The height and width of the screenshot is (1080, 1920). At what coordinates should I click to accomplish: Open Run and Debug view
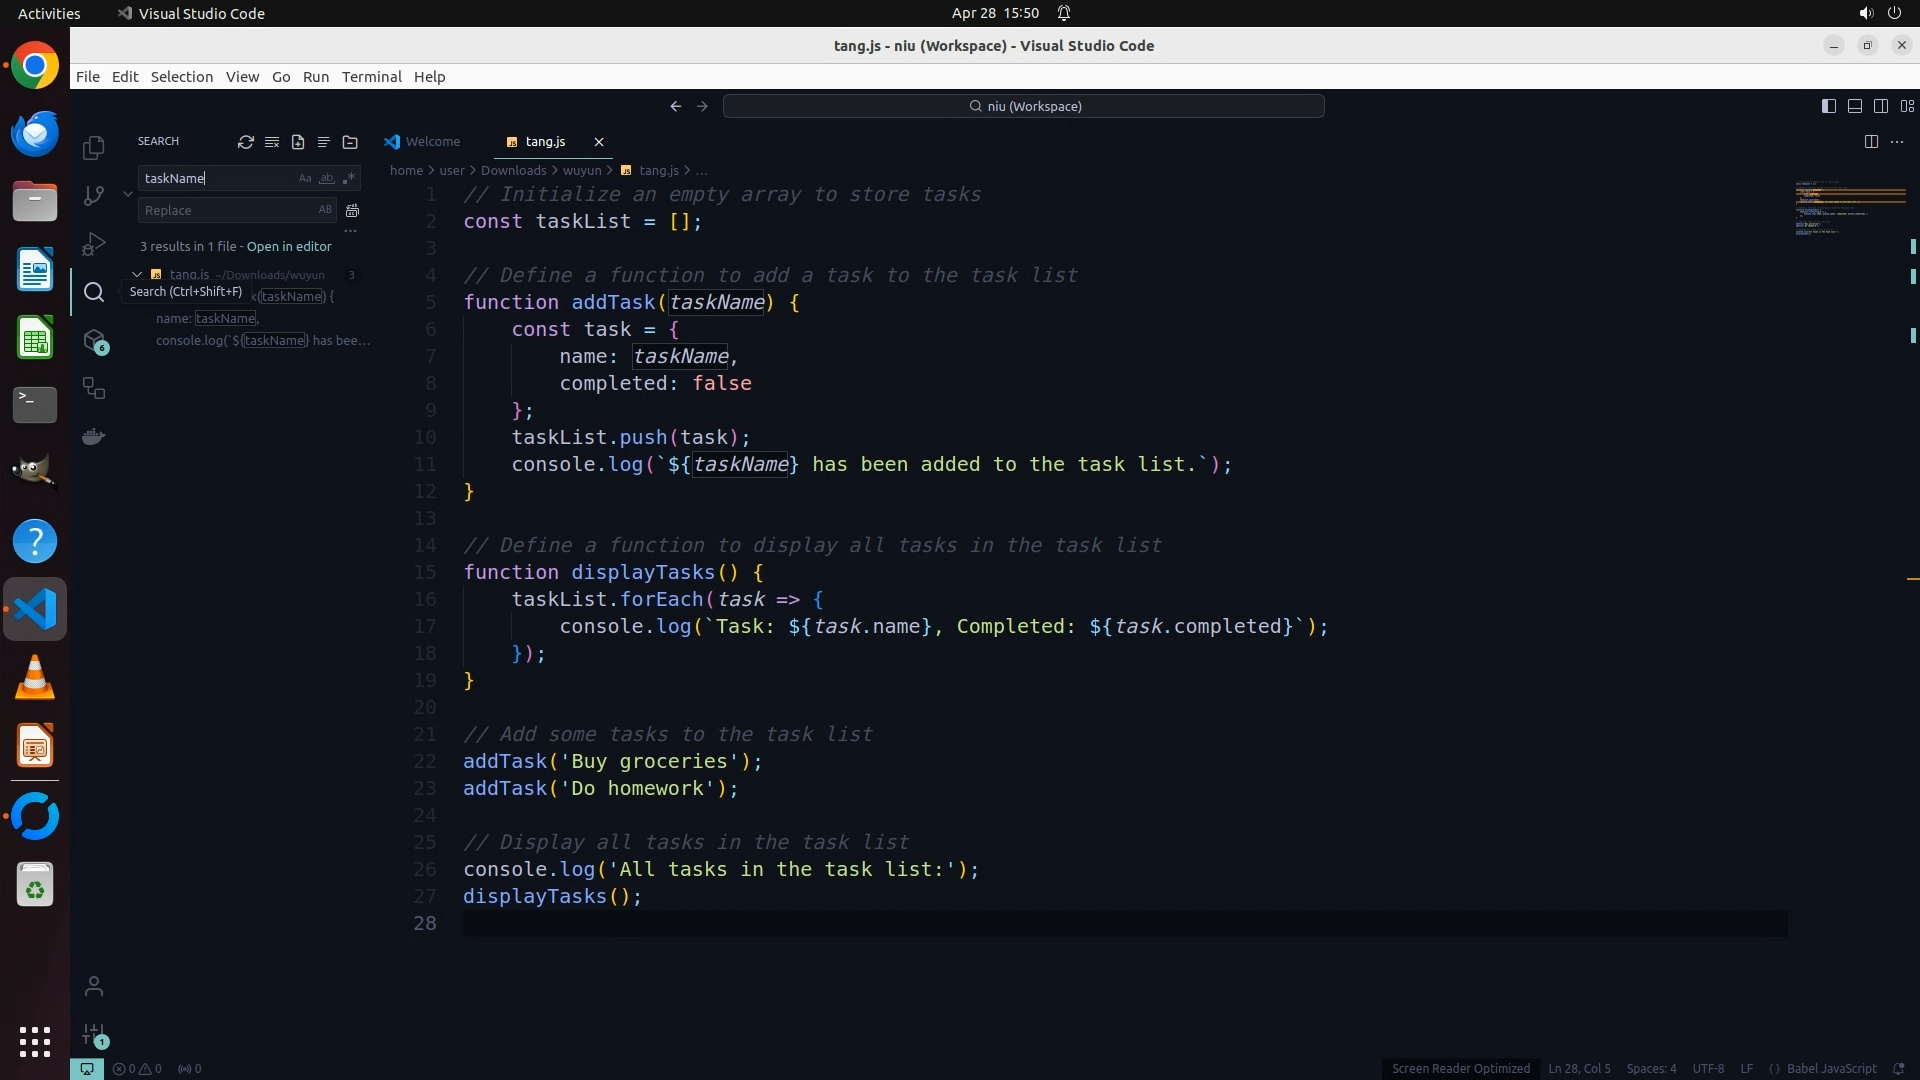coord(94,244)
